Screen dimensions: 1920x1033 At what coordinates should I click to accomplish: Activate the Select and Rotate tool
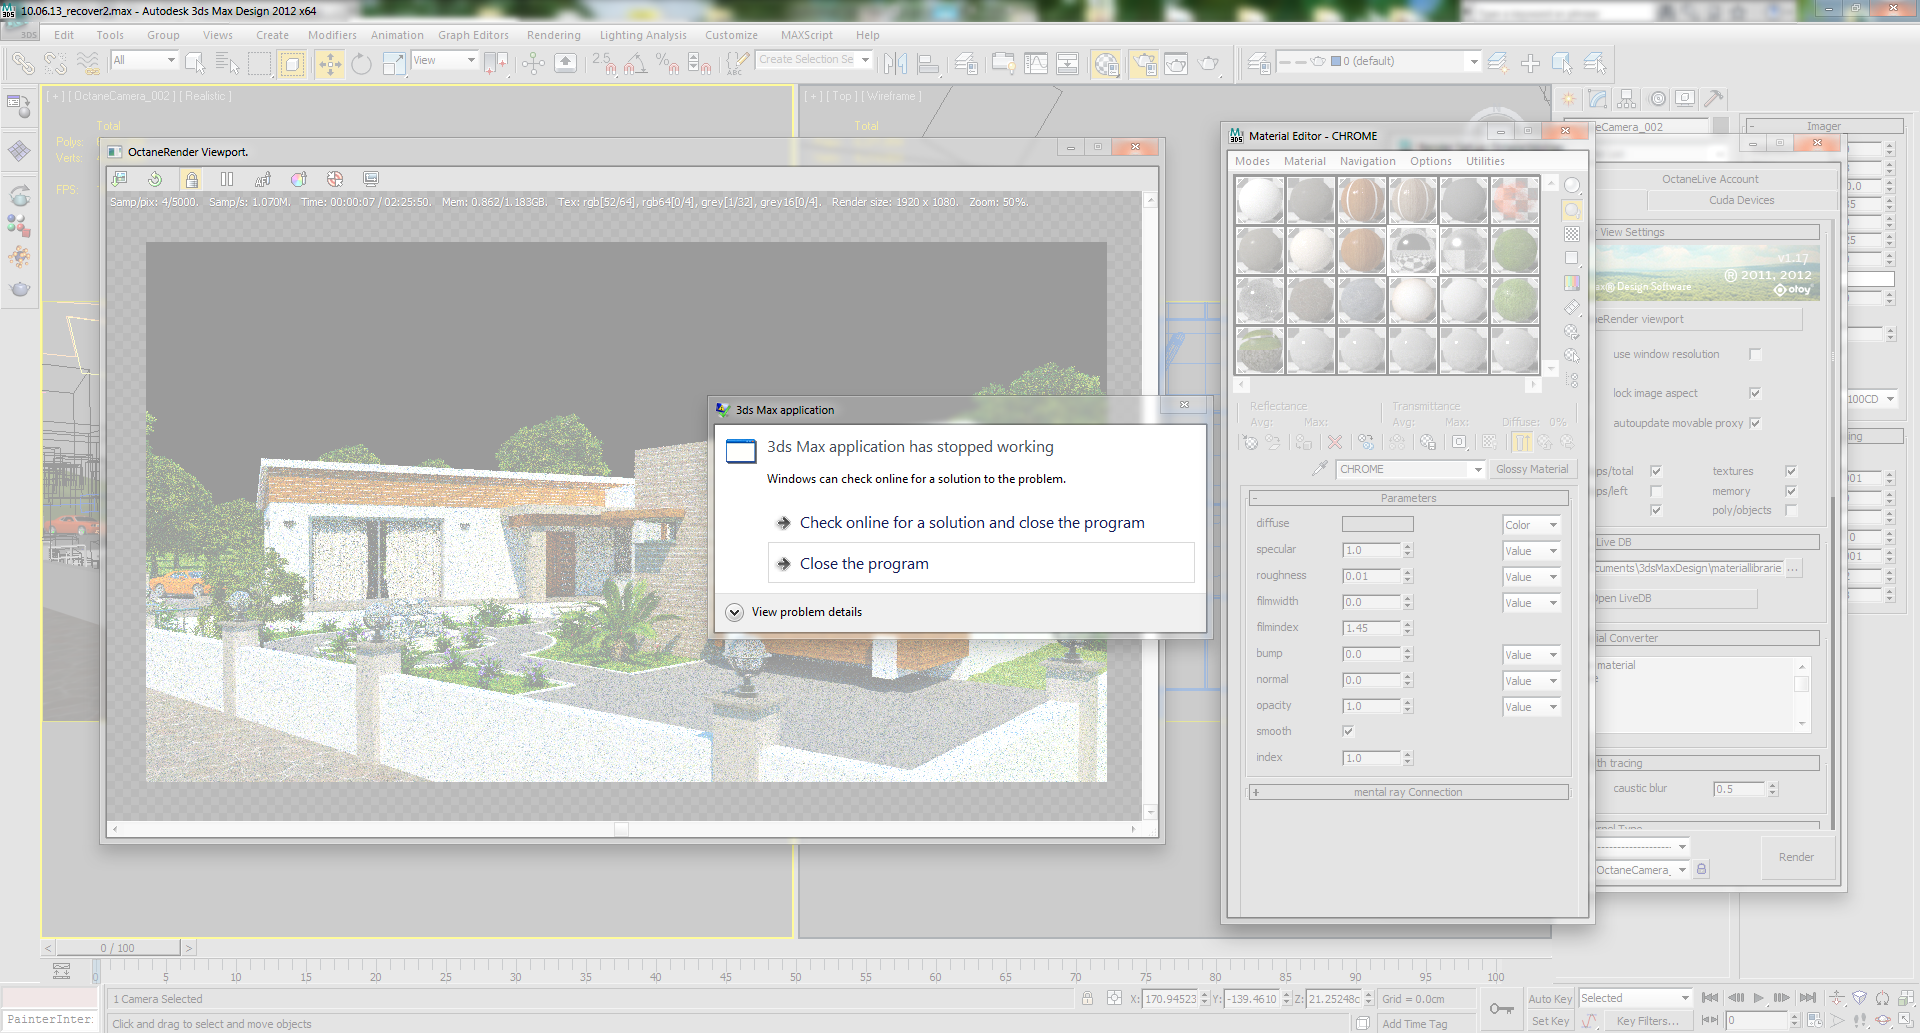tap(362, 64)
